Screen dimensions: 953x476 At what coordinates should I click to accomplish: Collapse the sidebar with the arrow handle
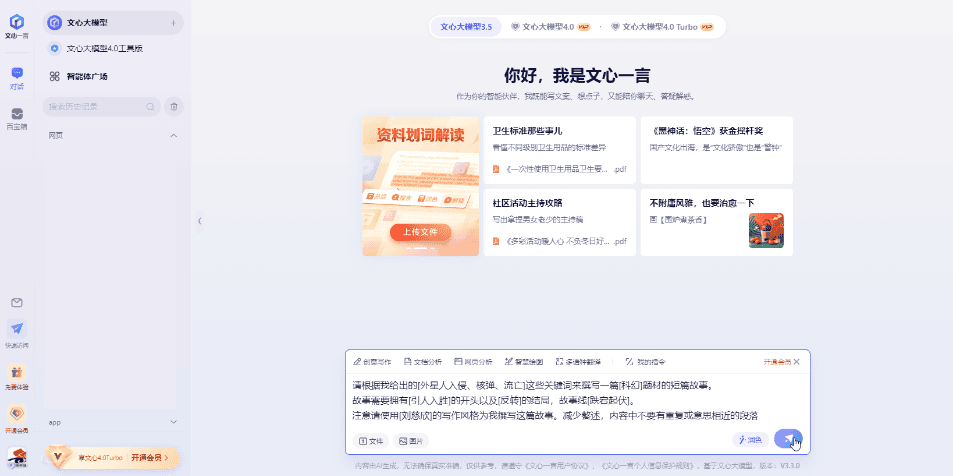pos(199,221)
